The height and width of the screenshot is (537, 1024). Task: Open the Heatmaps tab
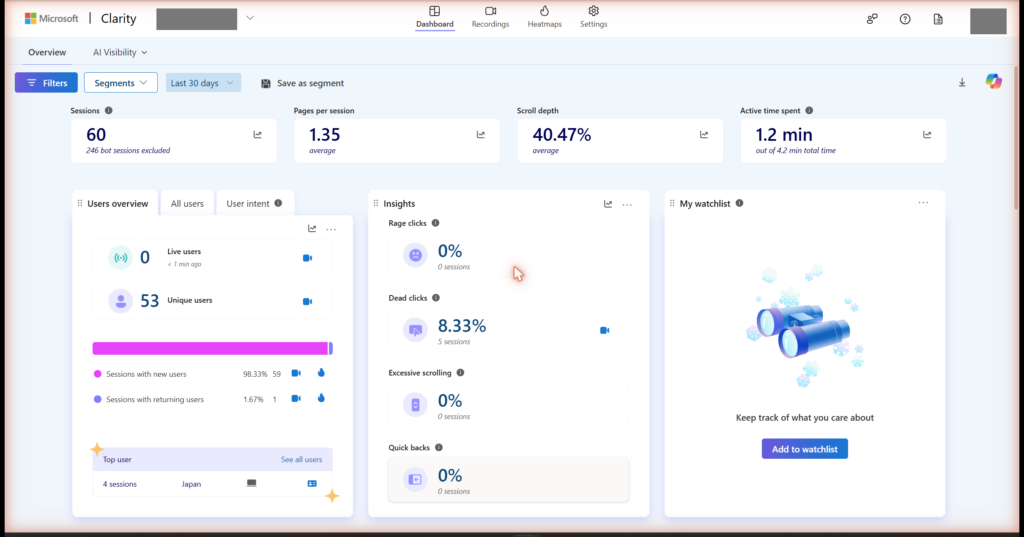click(x=545, y=17)
